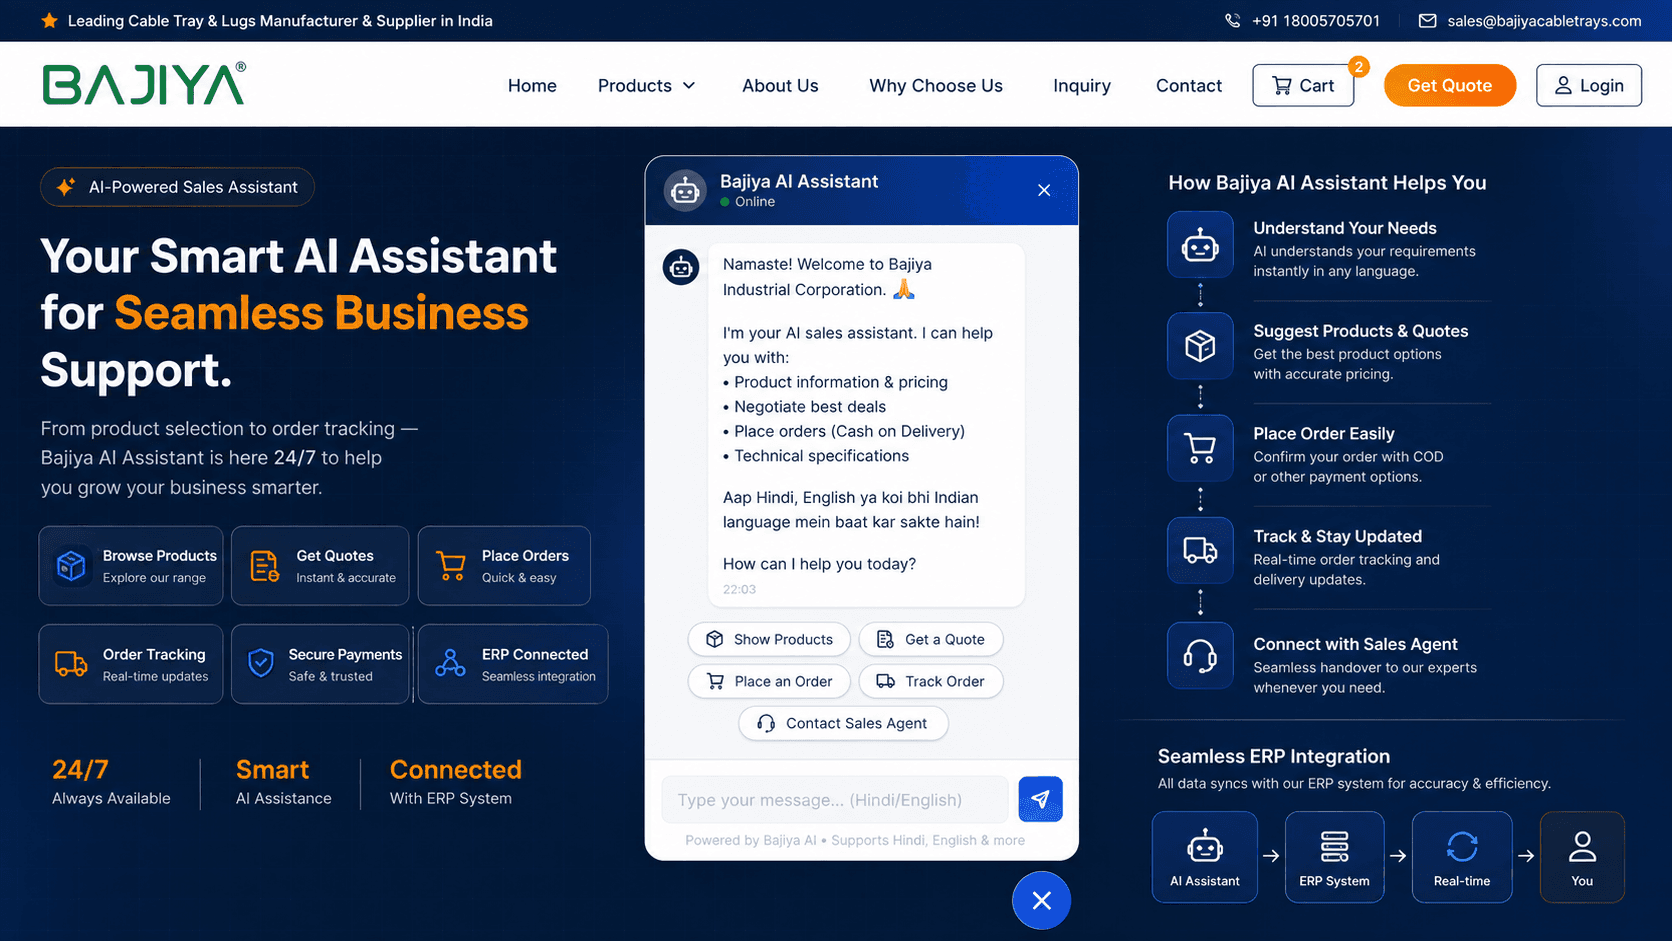Select the Track Order quick reply
The height and width of the screenshot is (941, 1672).
click(931, 681)
